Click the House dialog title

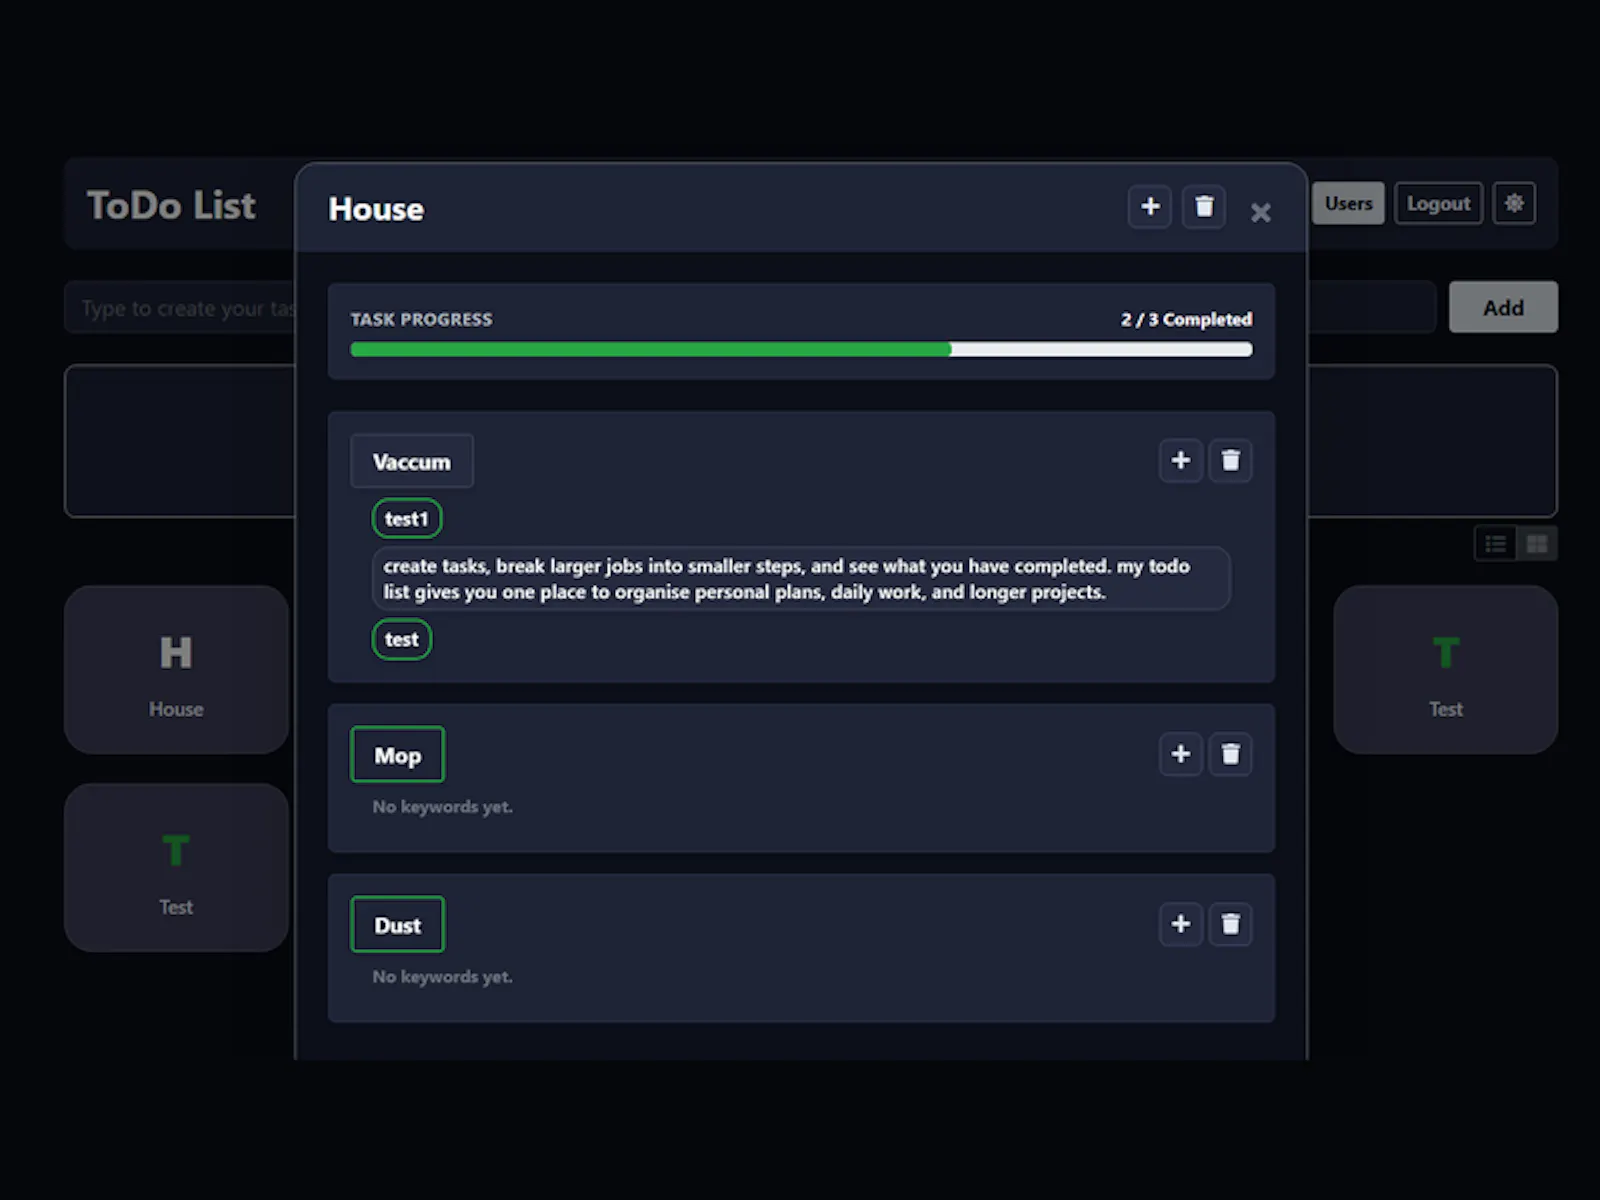376,209
